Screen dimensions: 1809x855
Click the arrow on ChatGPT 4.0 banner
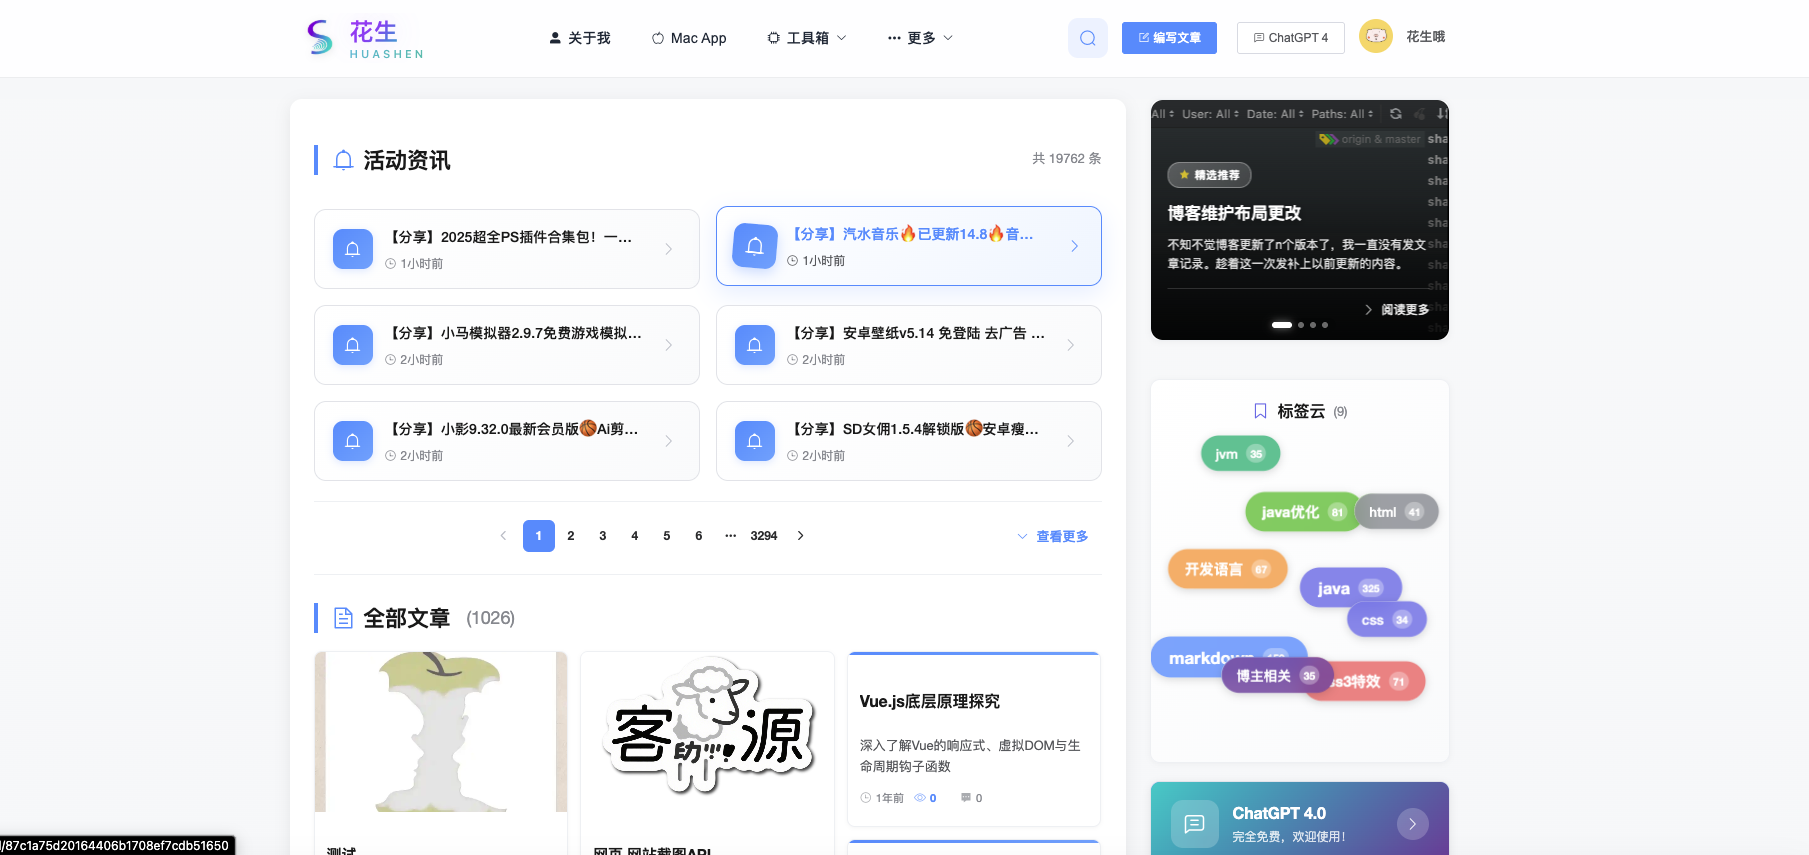click(1412, 824)
